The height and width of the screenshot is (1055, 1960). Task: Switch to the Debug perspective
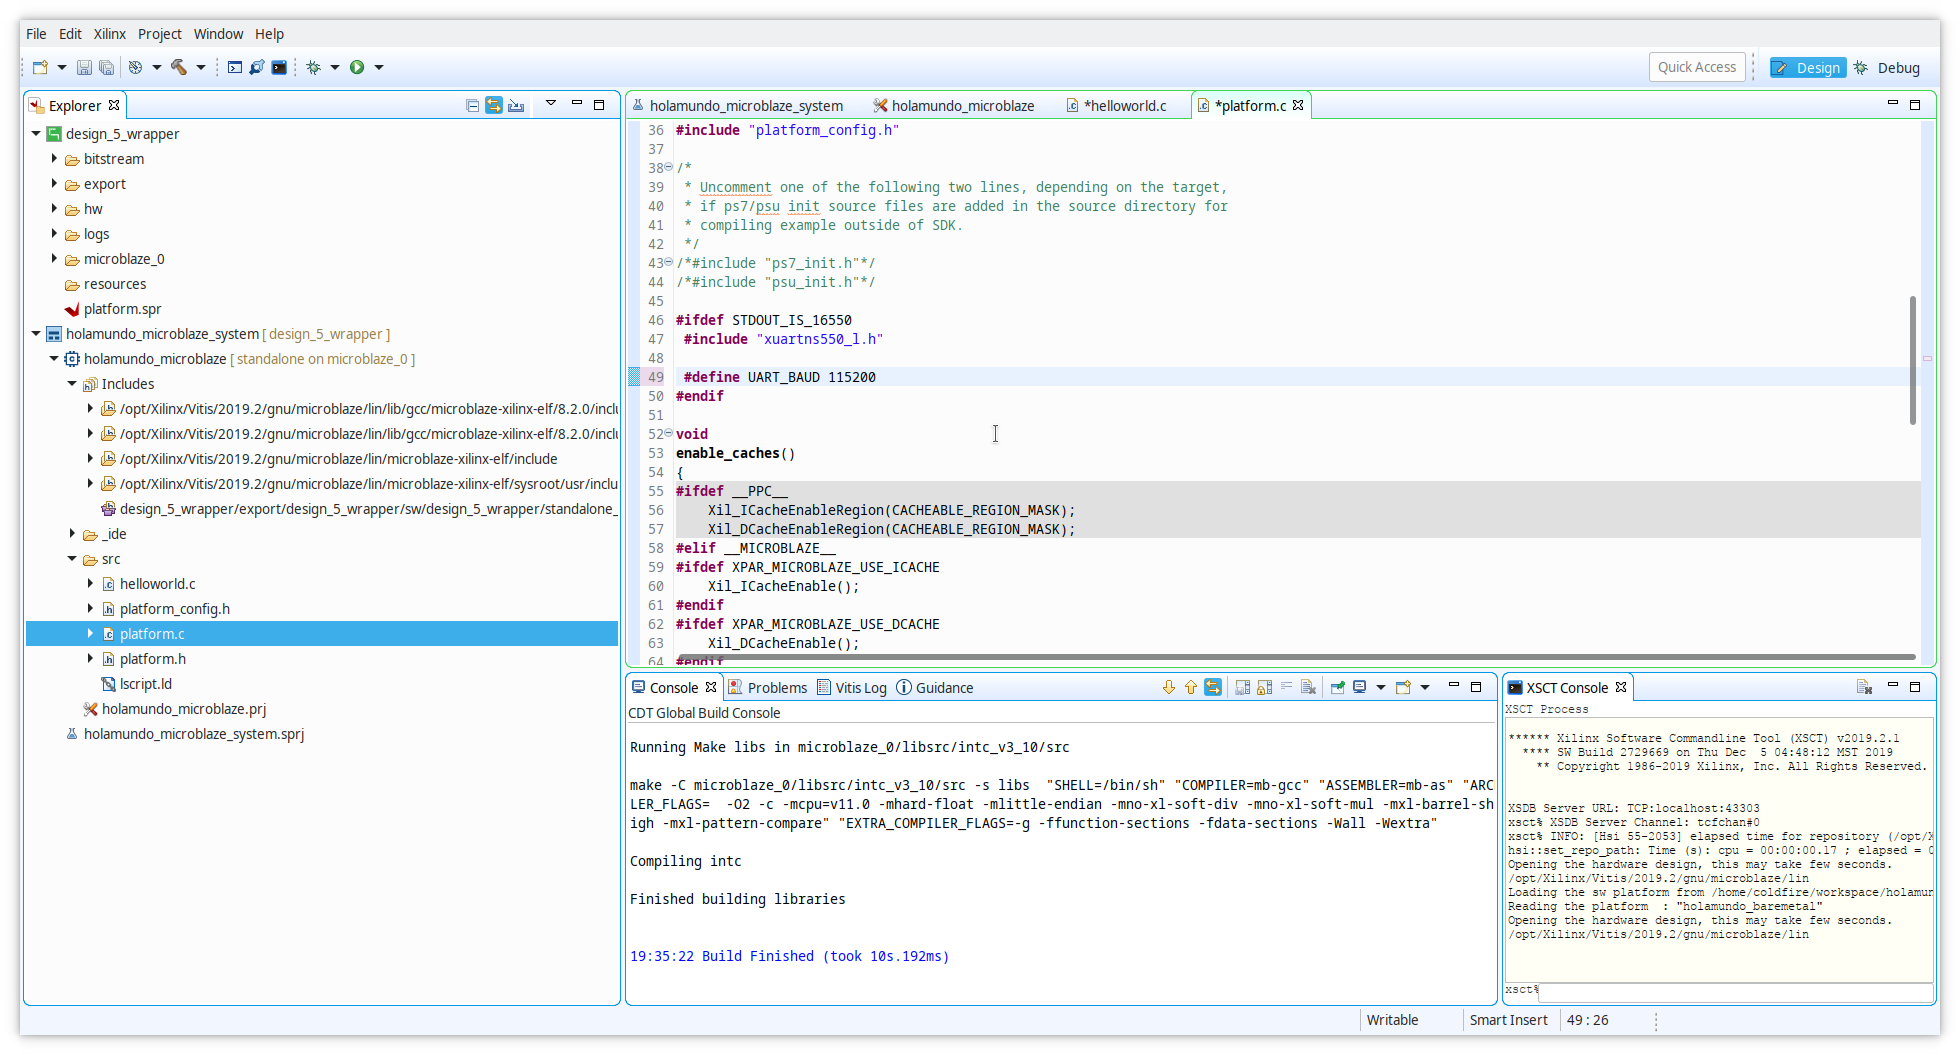pos(1887,68)
